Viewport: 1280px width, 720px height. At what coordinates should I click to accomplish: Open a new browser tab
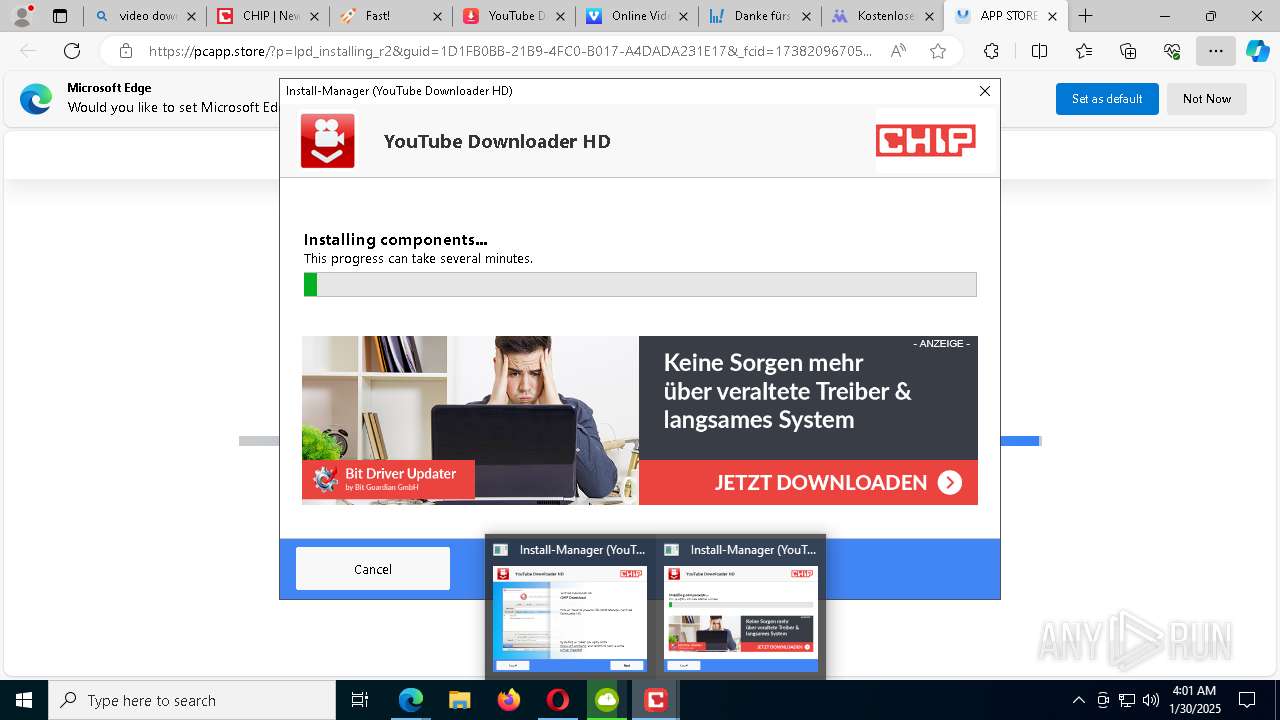[1085, 16]
